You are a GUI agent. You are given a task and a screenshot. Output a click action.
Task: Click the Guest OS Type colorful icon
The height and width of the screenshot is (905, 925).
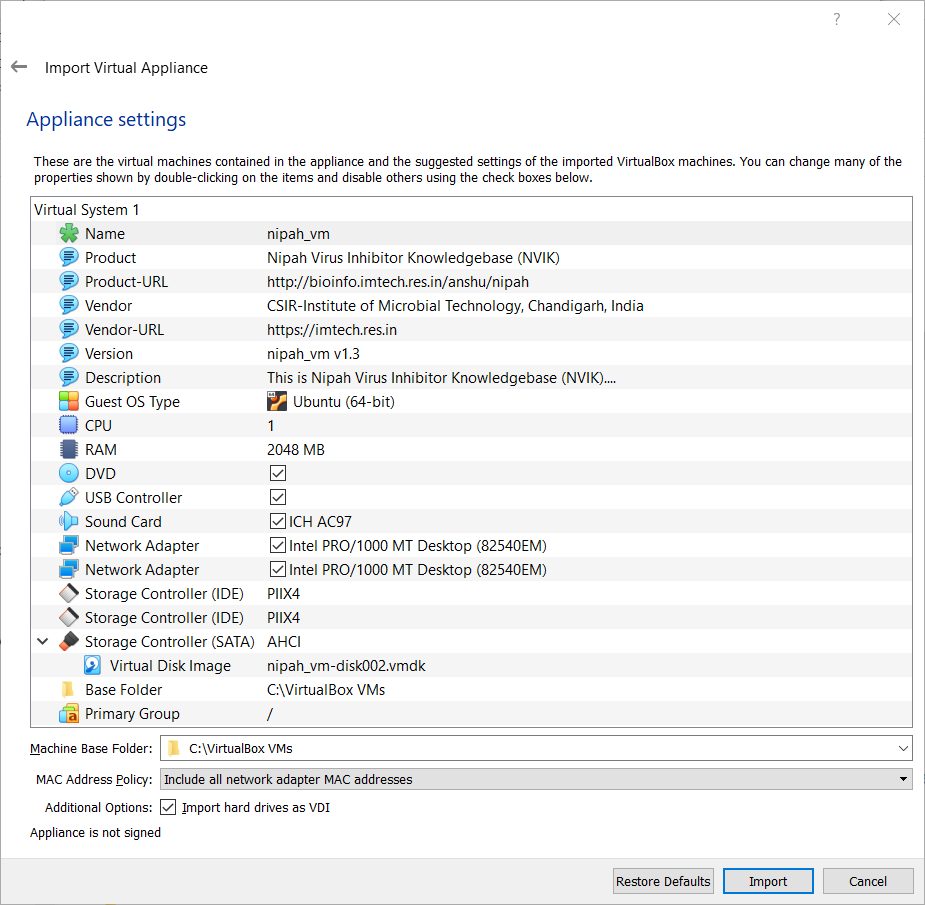(69, 402)
